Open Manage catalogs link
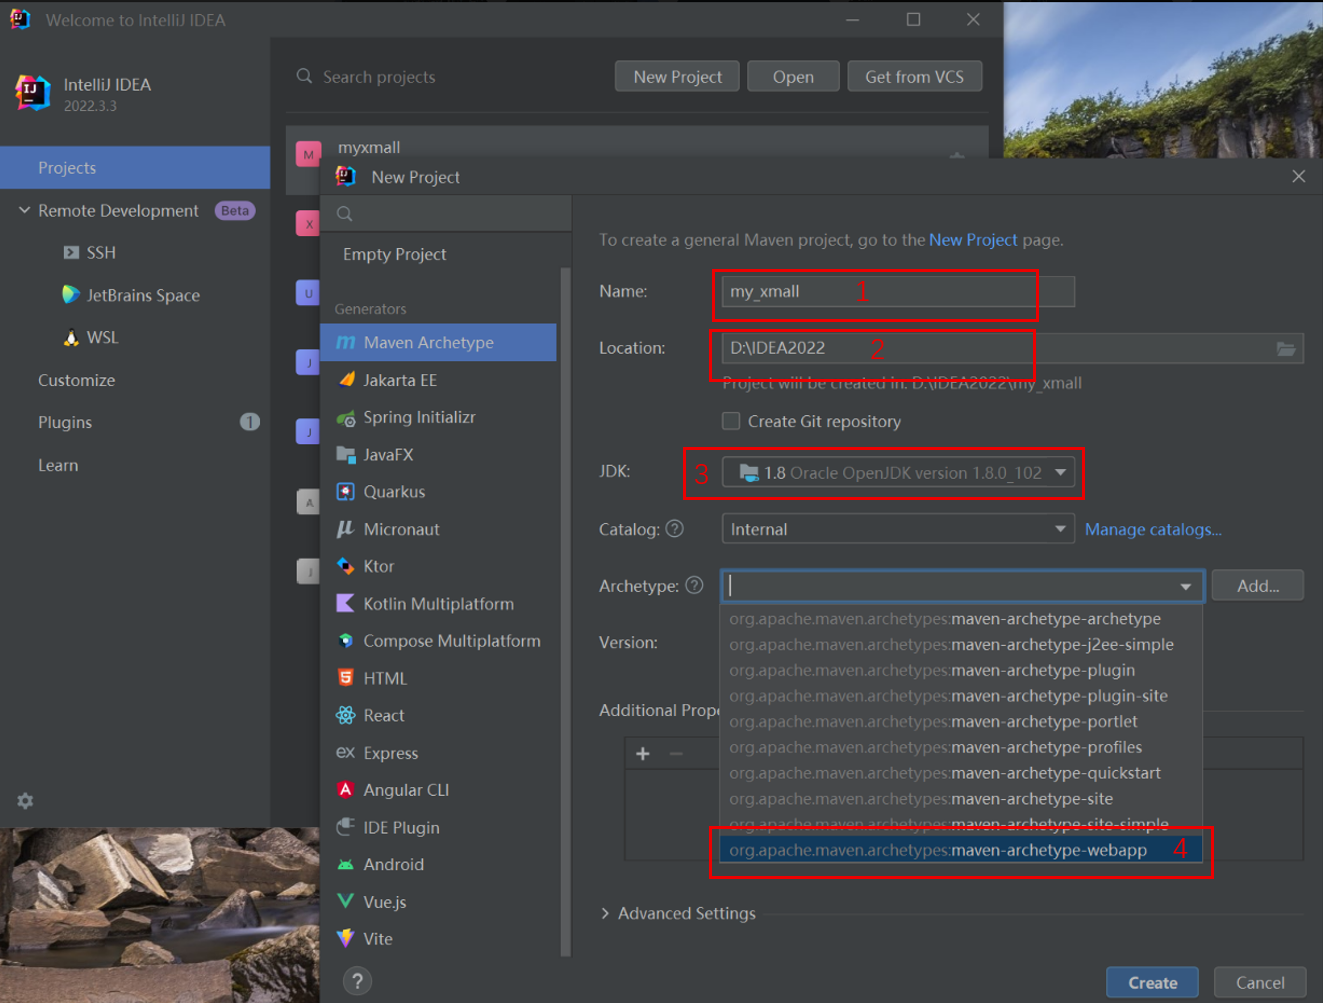The height and width of the screenshot is (1003, 1323). 1153,529
